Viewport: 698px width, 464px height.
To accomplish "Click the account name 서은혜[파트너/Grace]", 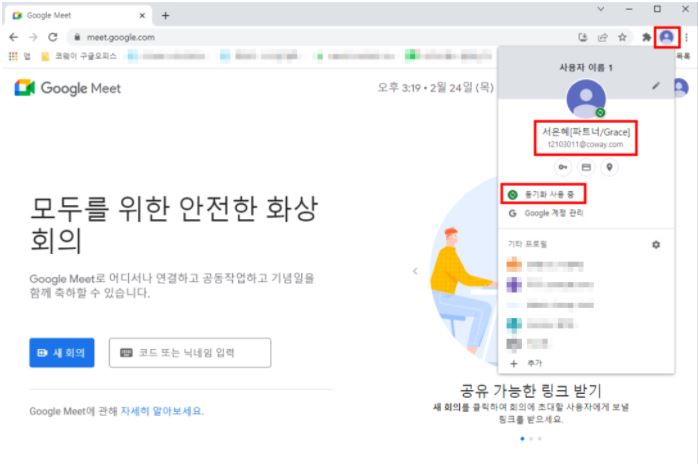I will click(x=586, y=132).
